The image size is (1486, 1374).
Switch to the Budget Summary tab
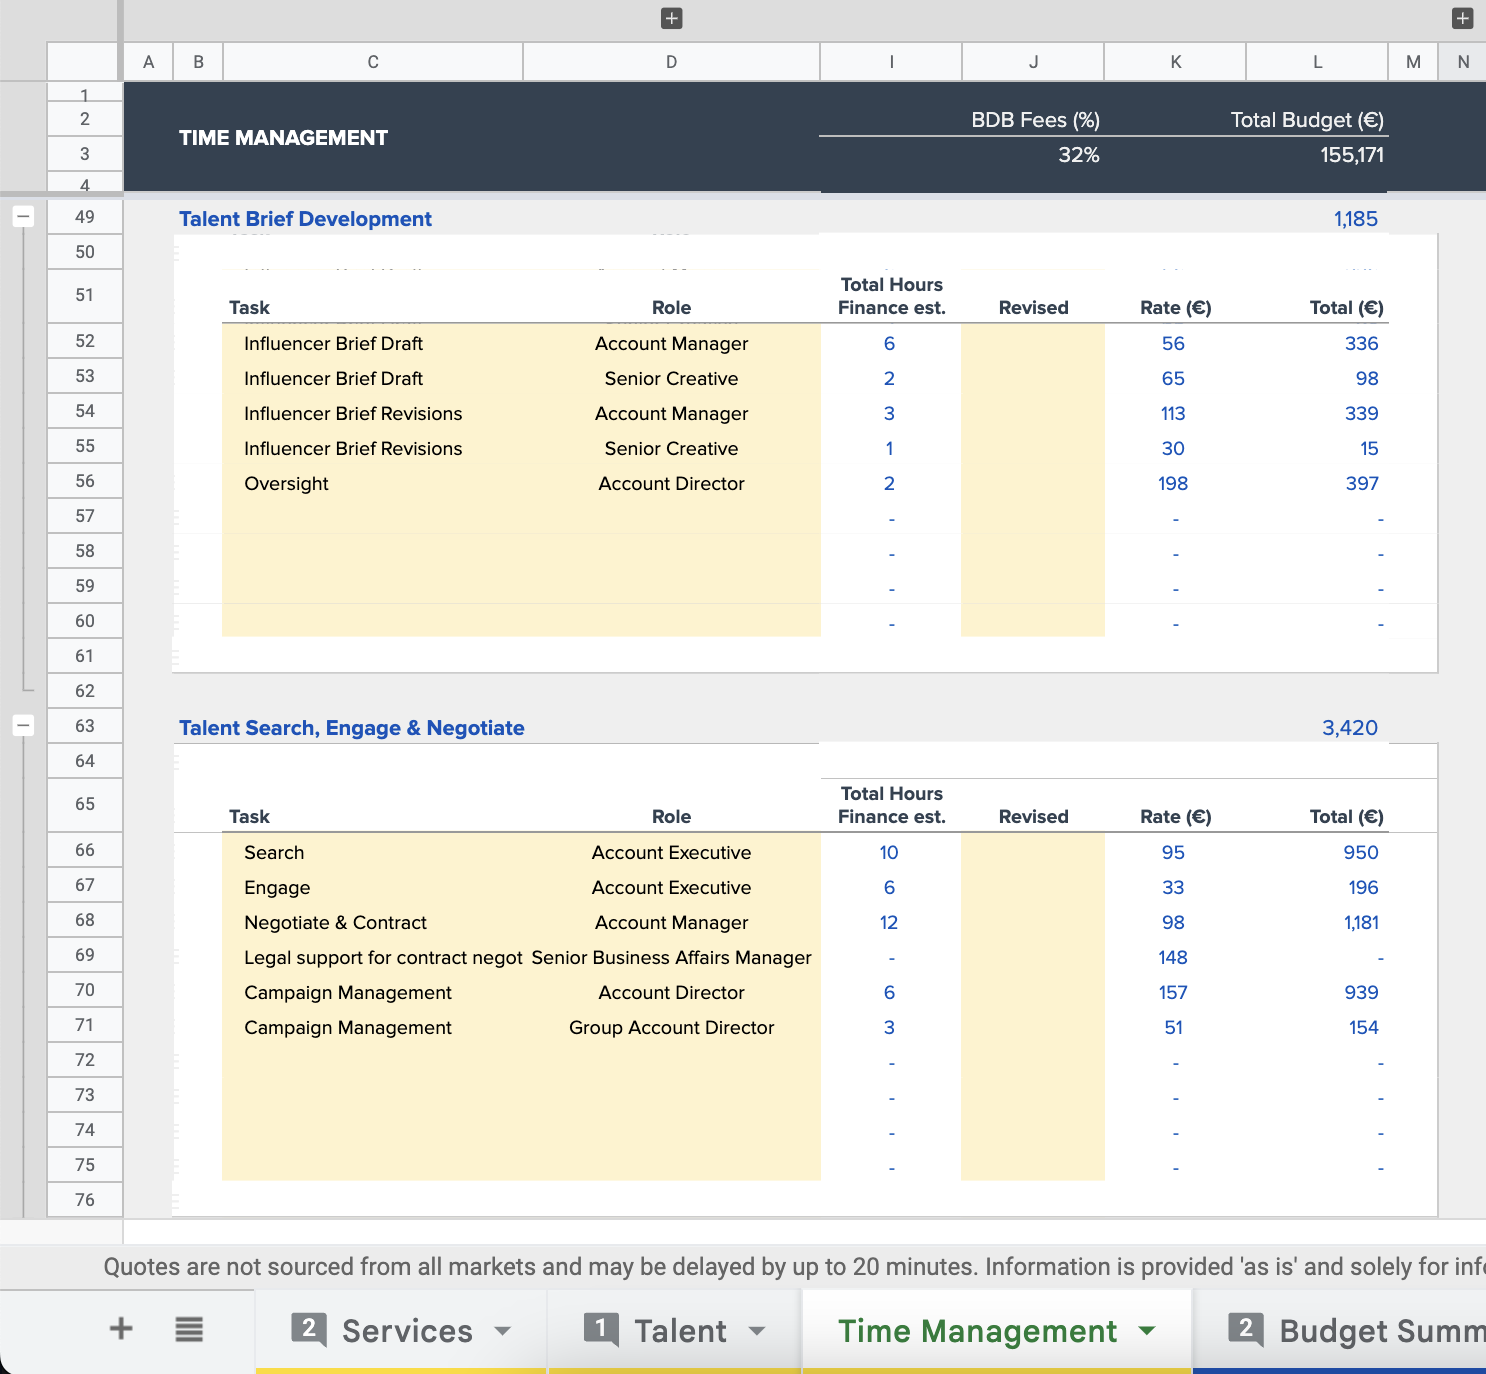click(x=1380, y=1331)
